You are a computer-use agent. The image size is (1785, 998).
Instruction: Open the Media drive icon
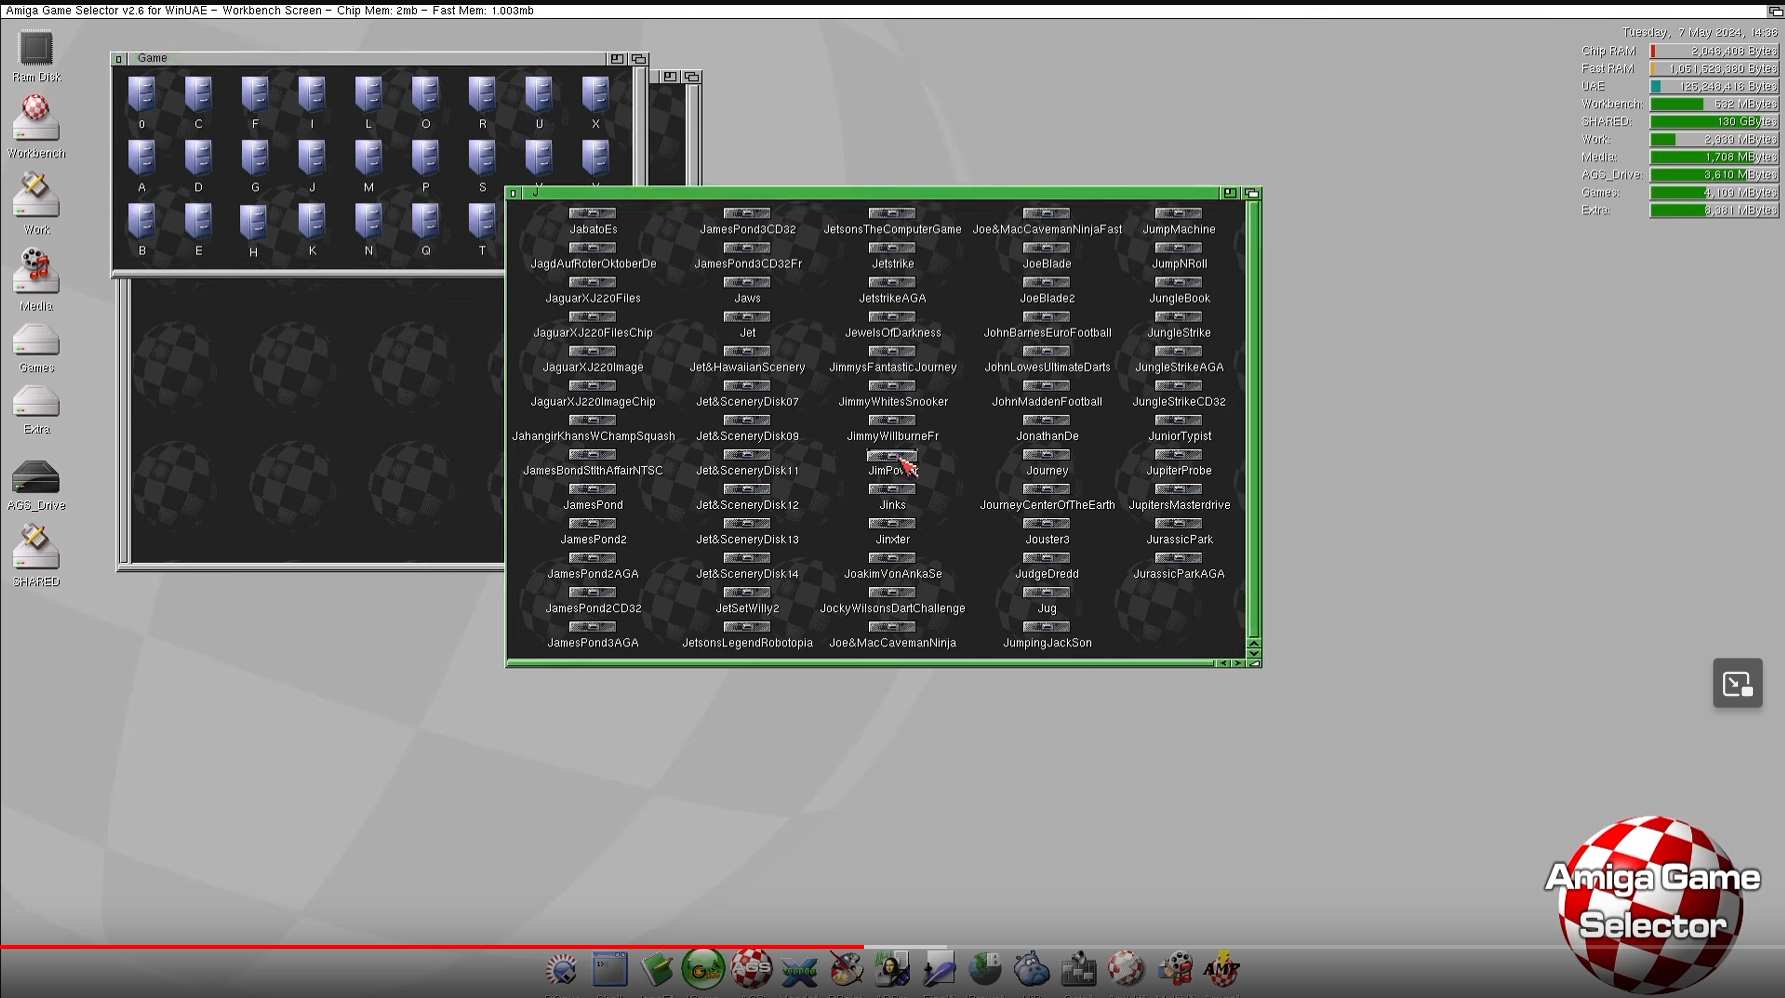tap(36, 279)
